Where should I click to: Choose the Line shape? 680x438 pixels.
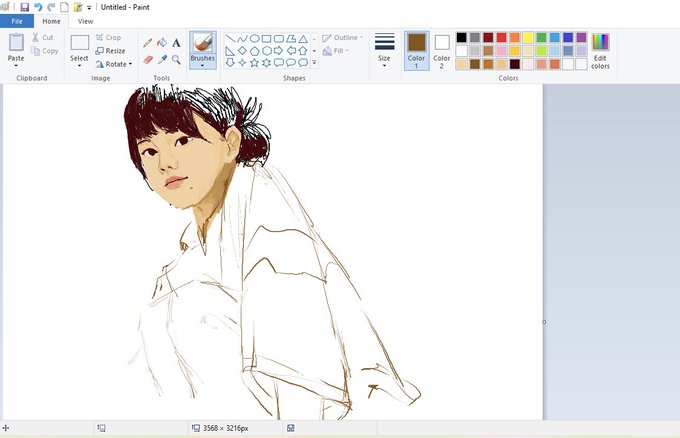[x=230, y=39]
